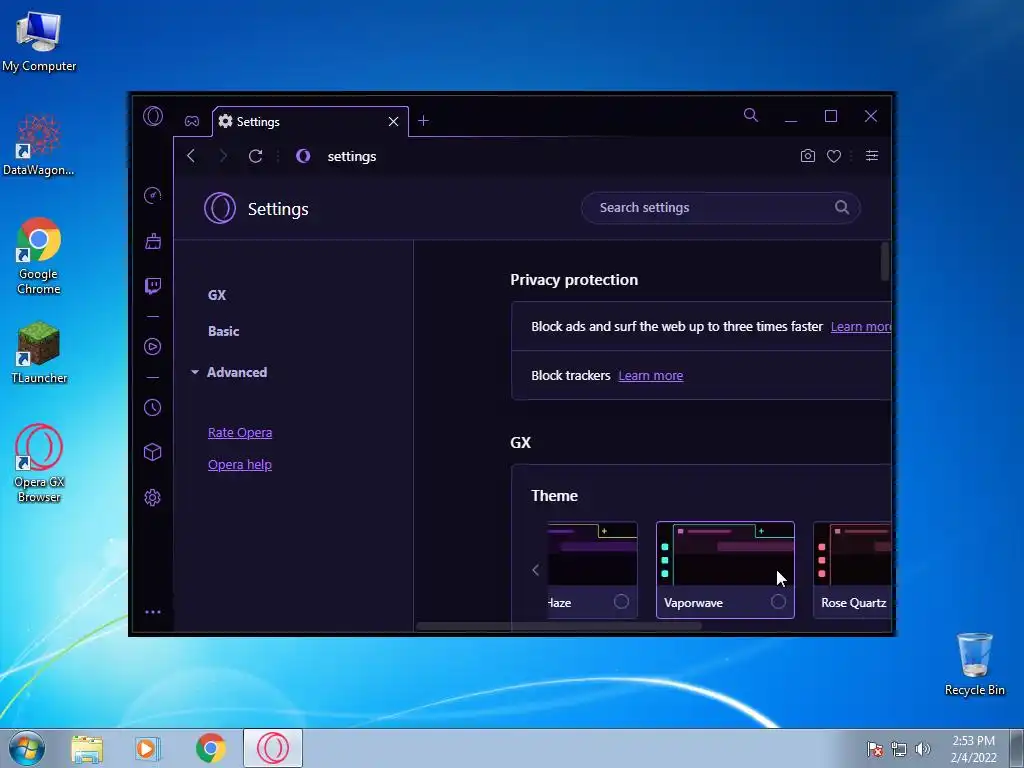Open Twitch in the sidebar

(153, 286)
